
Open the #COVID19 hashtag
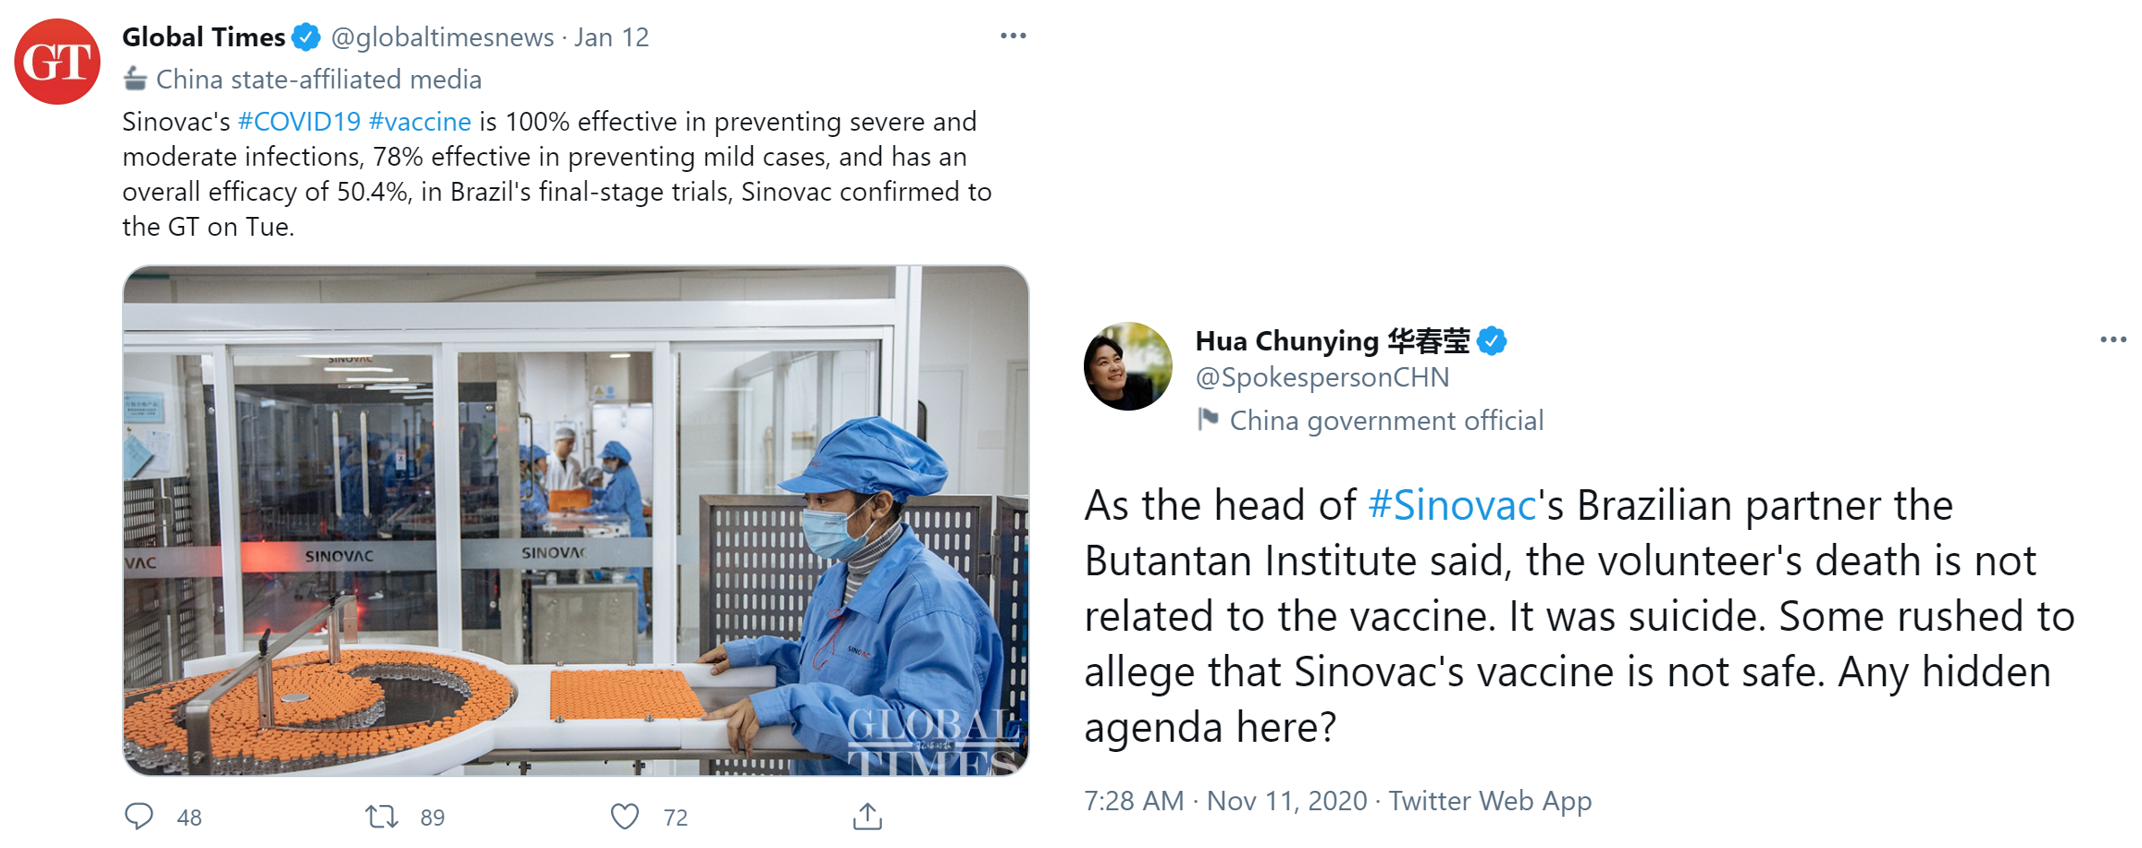(x=299, y=122)
